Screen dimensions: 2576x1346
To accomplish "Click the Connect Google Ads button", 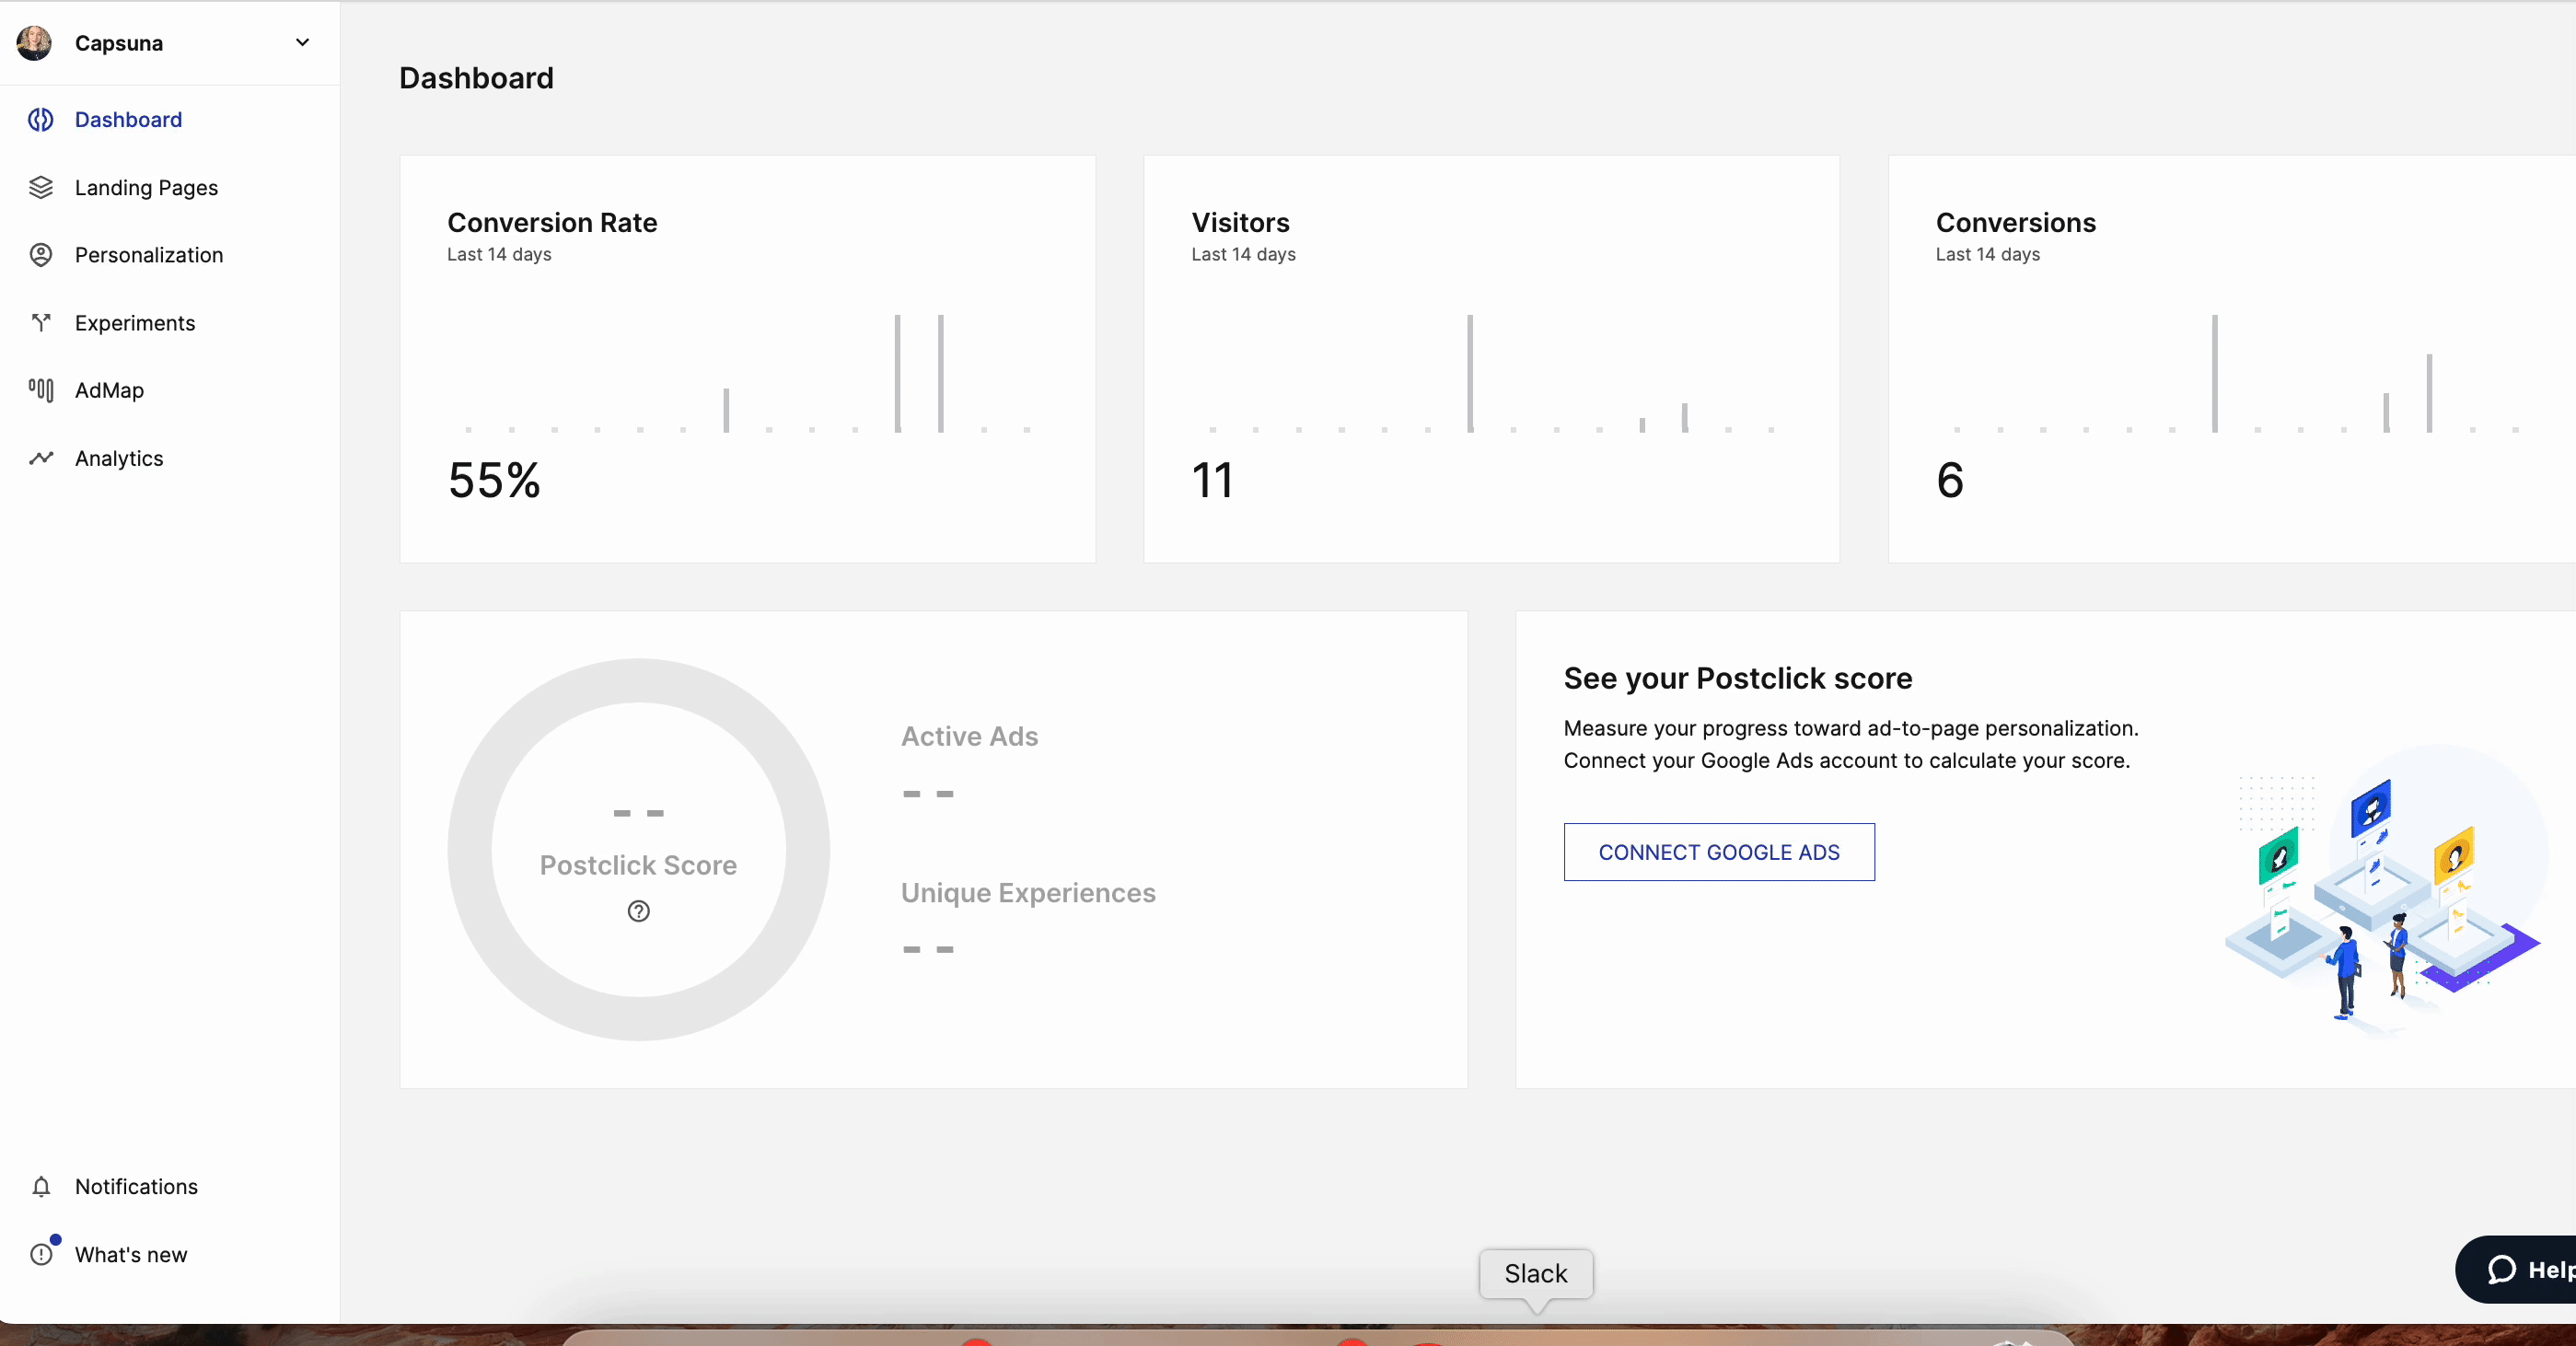I will coord(1718,852).
